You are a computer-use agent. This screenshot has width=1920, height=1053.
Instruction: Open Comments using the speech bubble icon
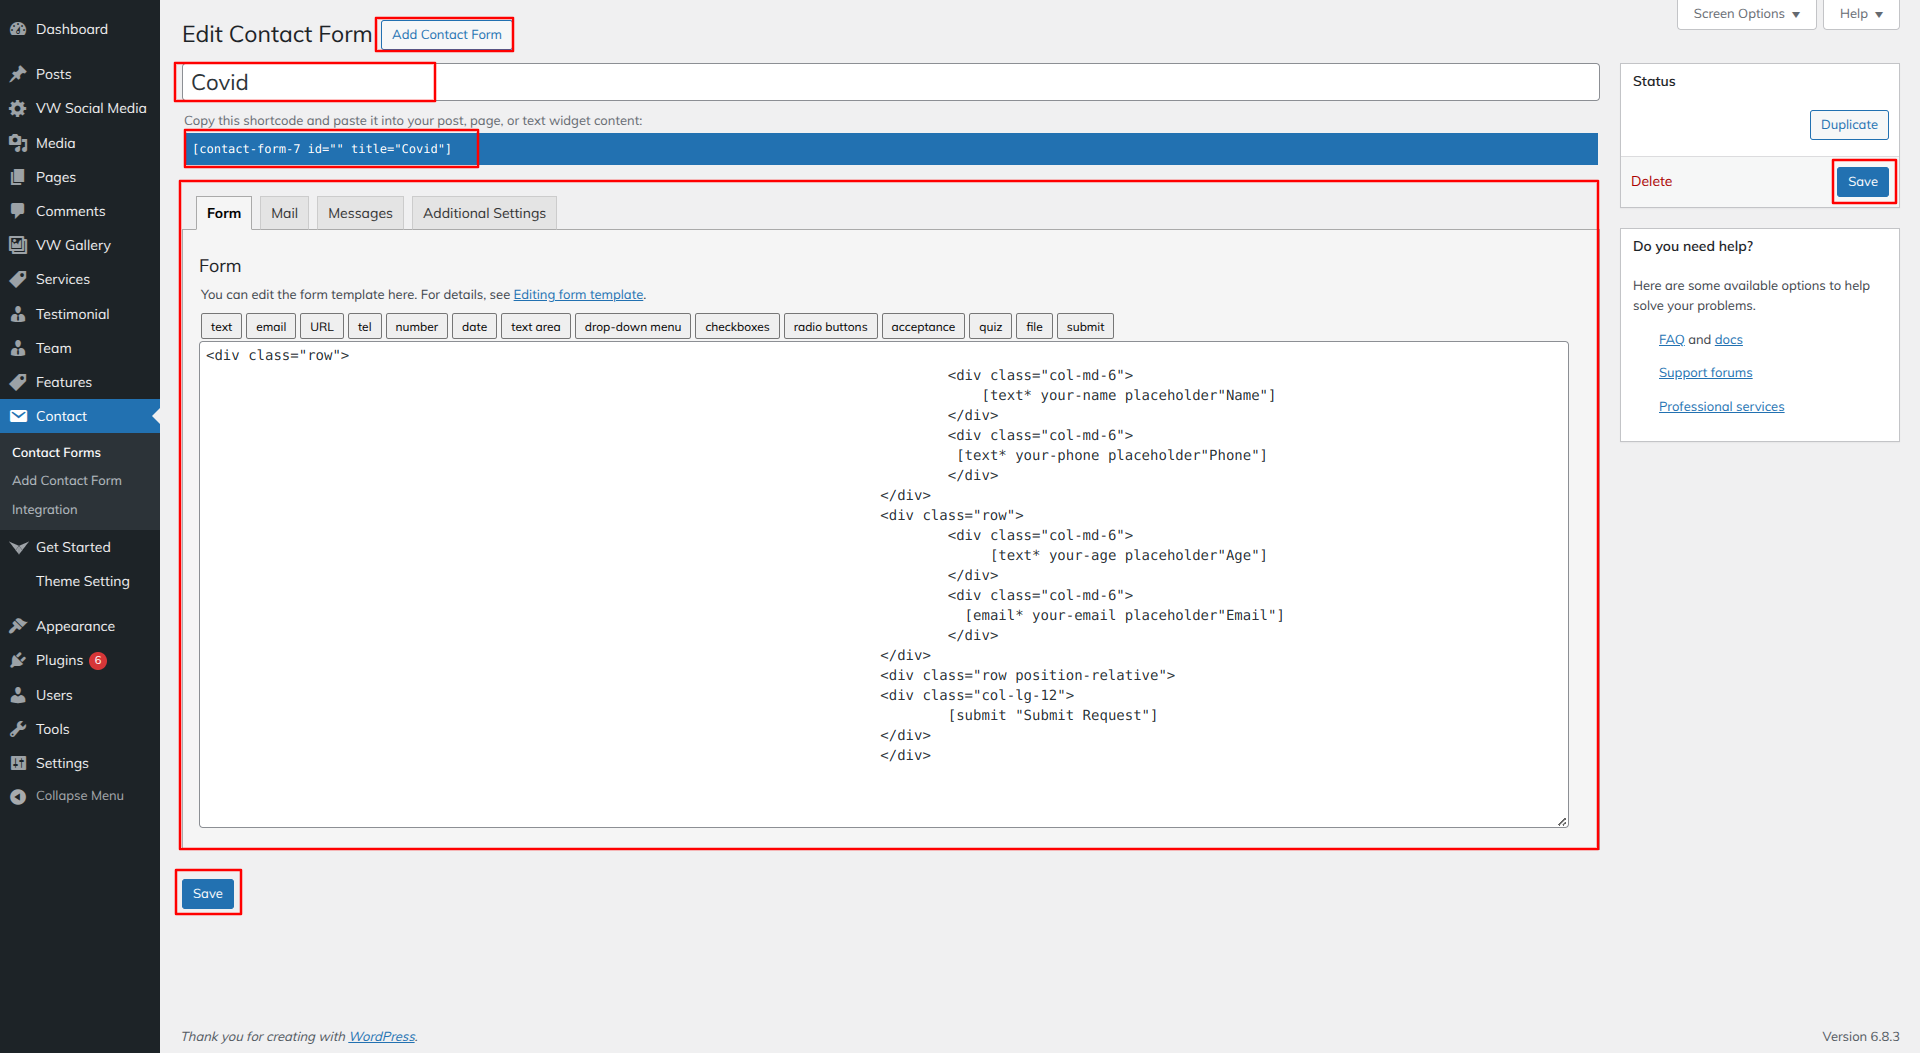(x=18, y=211)
